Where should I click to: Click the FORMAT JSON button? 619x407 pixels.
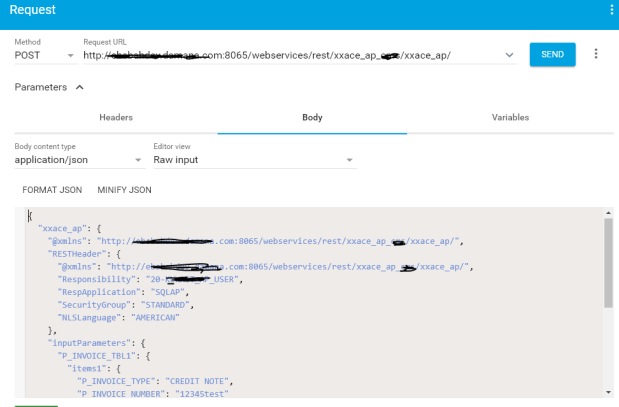click(52, 190)
